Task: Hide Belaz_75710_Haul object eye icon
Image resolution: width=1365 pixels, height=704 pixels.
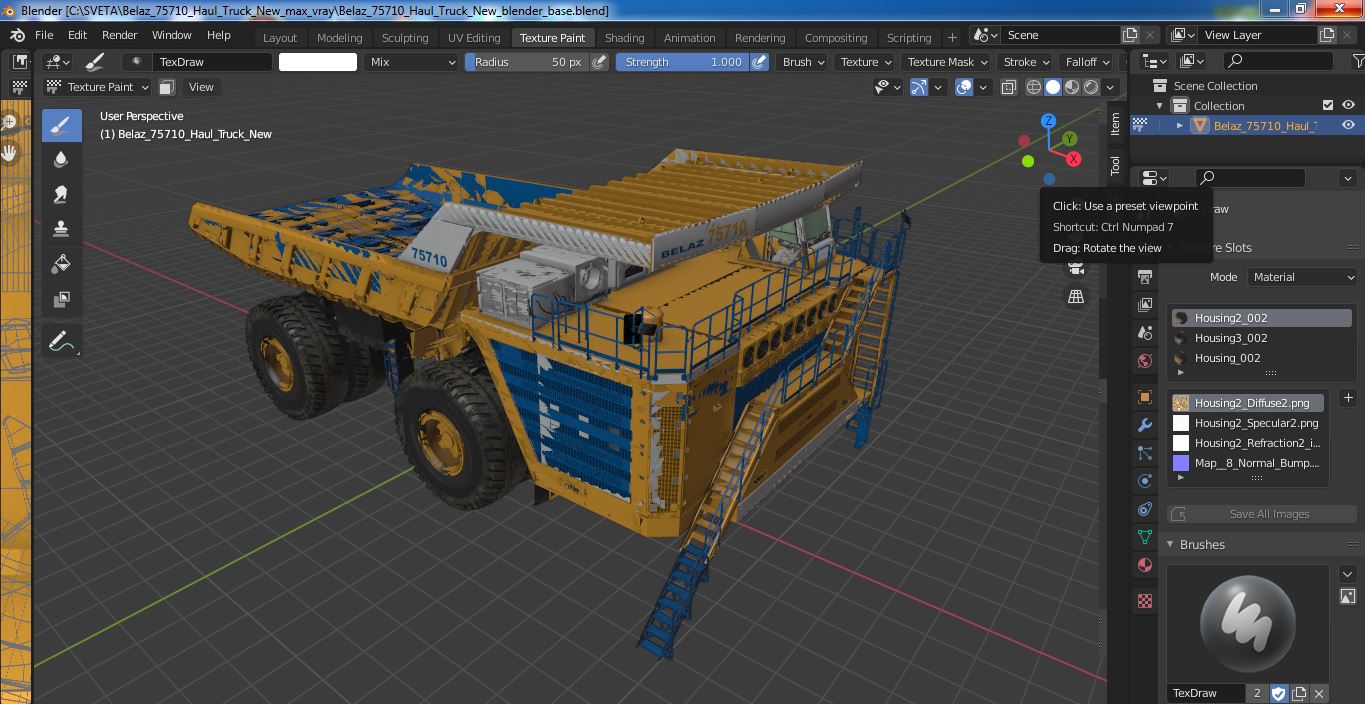Action: click(1348, 125)
